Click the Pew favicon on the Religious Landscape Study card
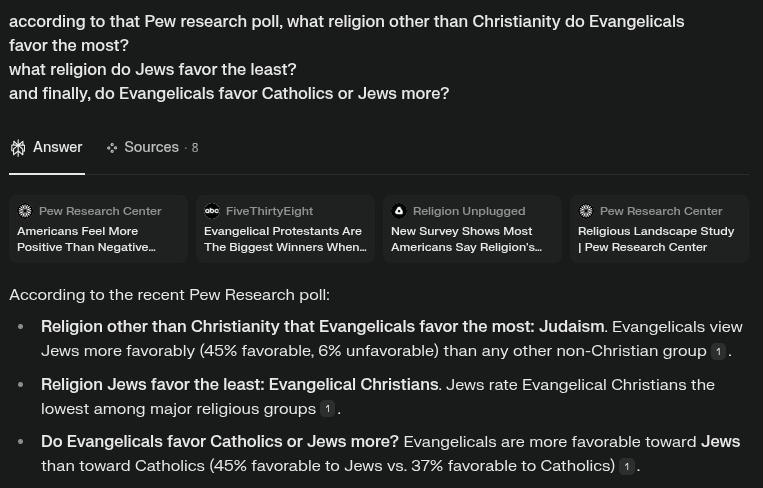This screenshot has width=763, height=488. click(x=586, y=211)
